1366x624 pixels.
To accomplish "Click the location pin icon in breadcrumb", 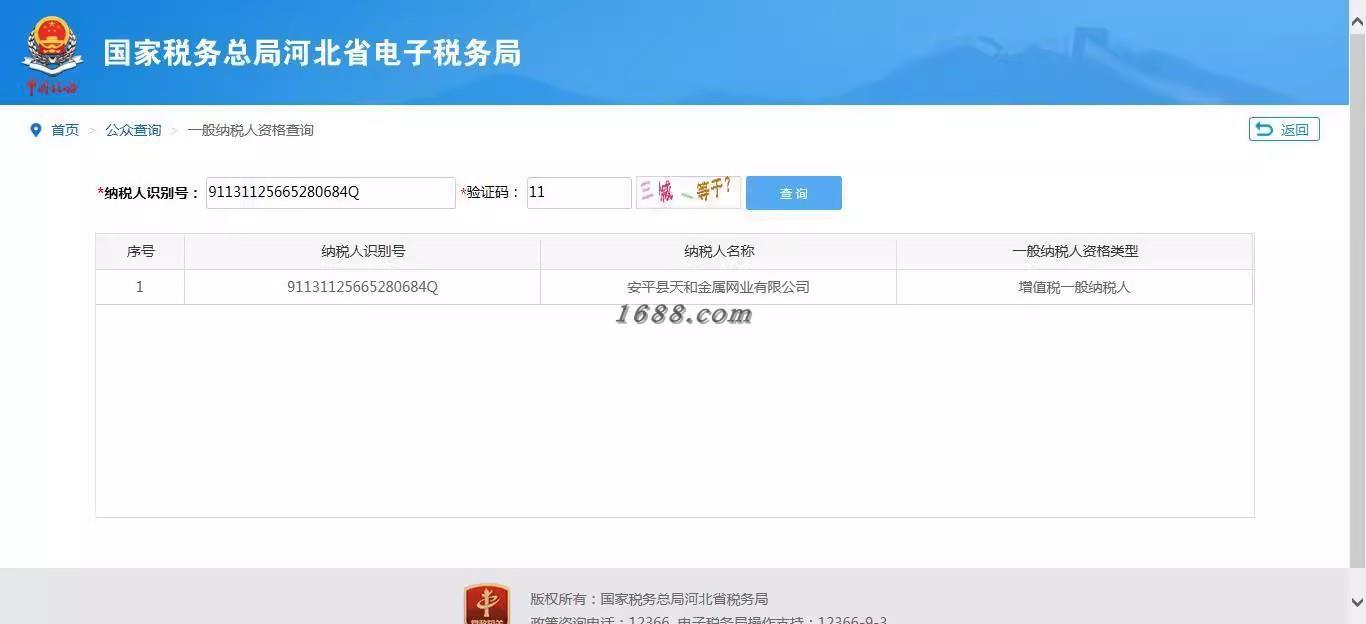I will [x=36, y=130].
